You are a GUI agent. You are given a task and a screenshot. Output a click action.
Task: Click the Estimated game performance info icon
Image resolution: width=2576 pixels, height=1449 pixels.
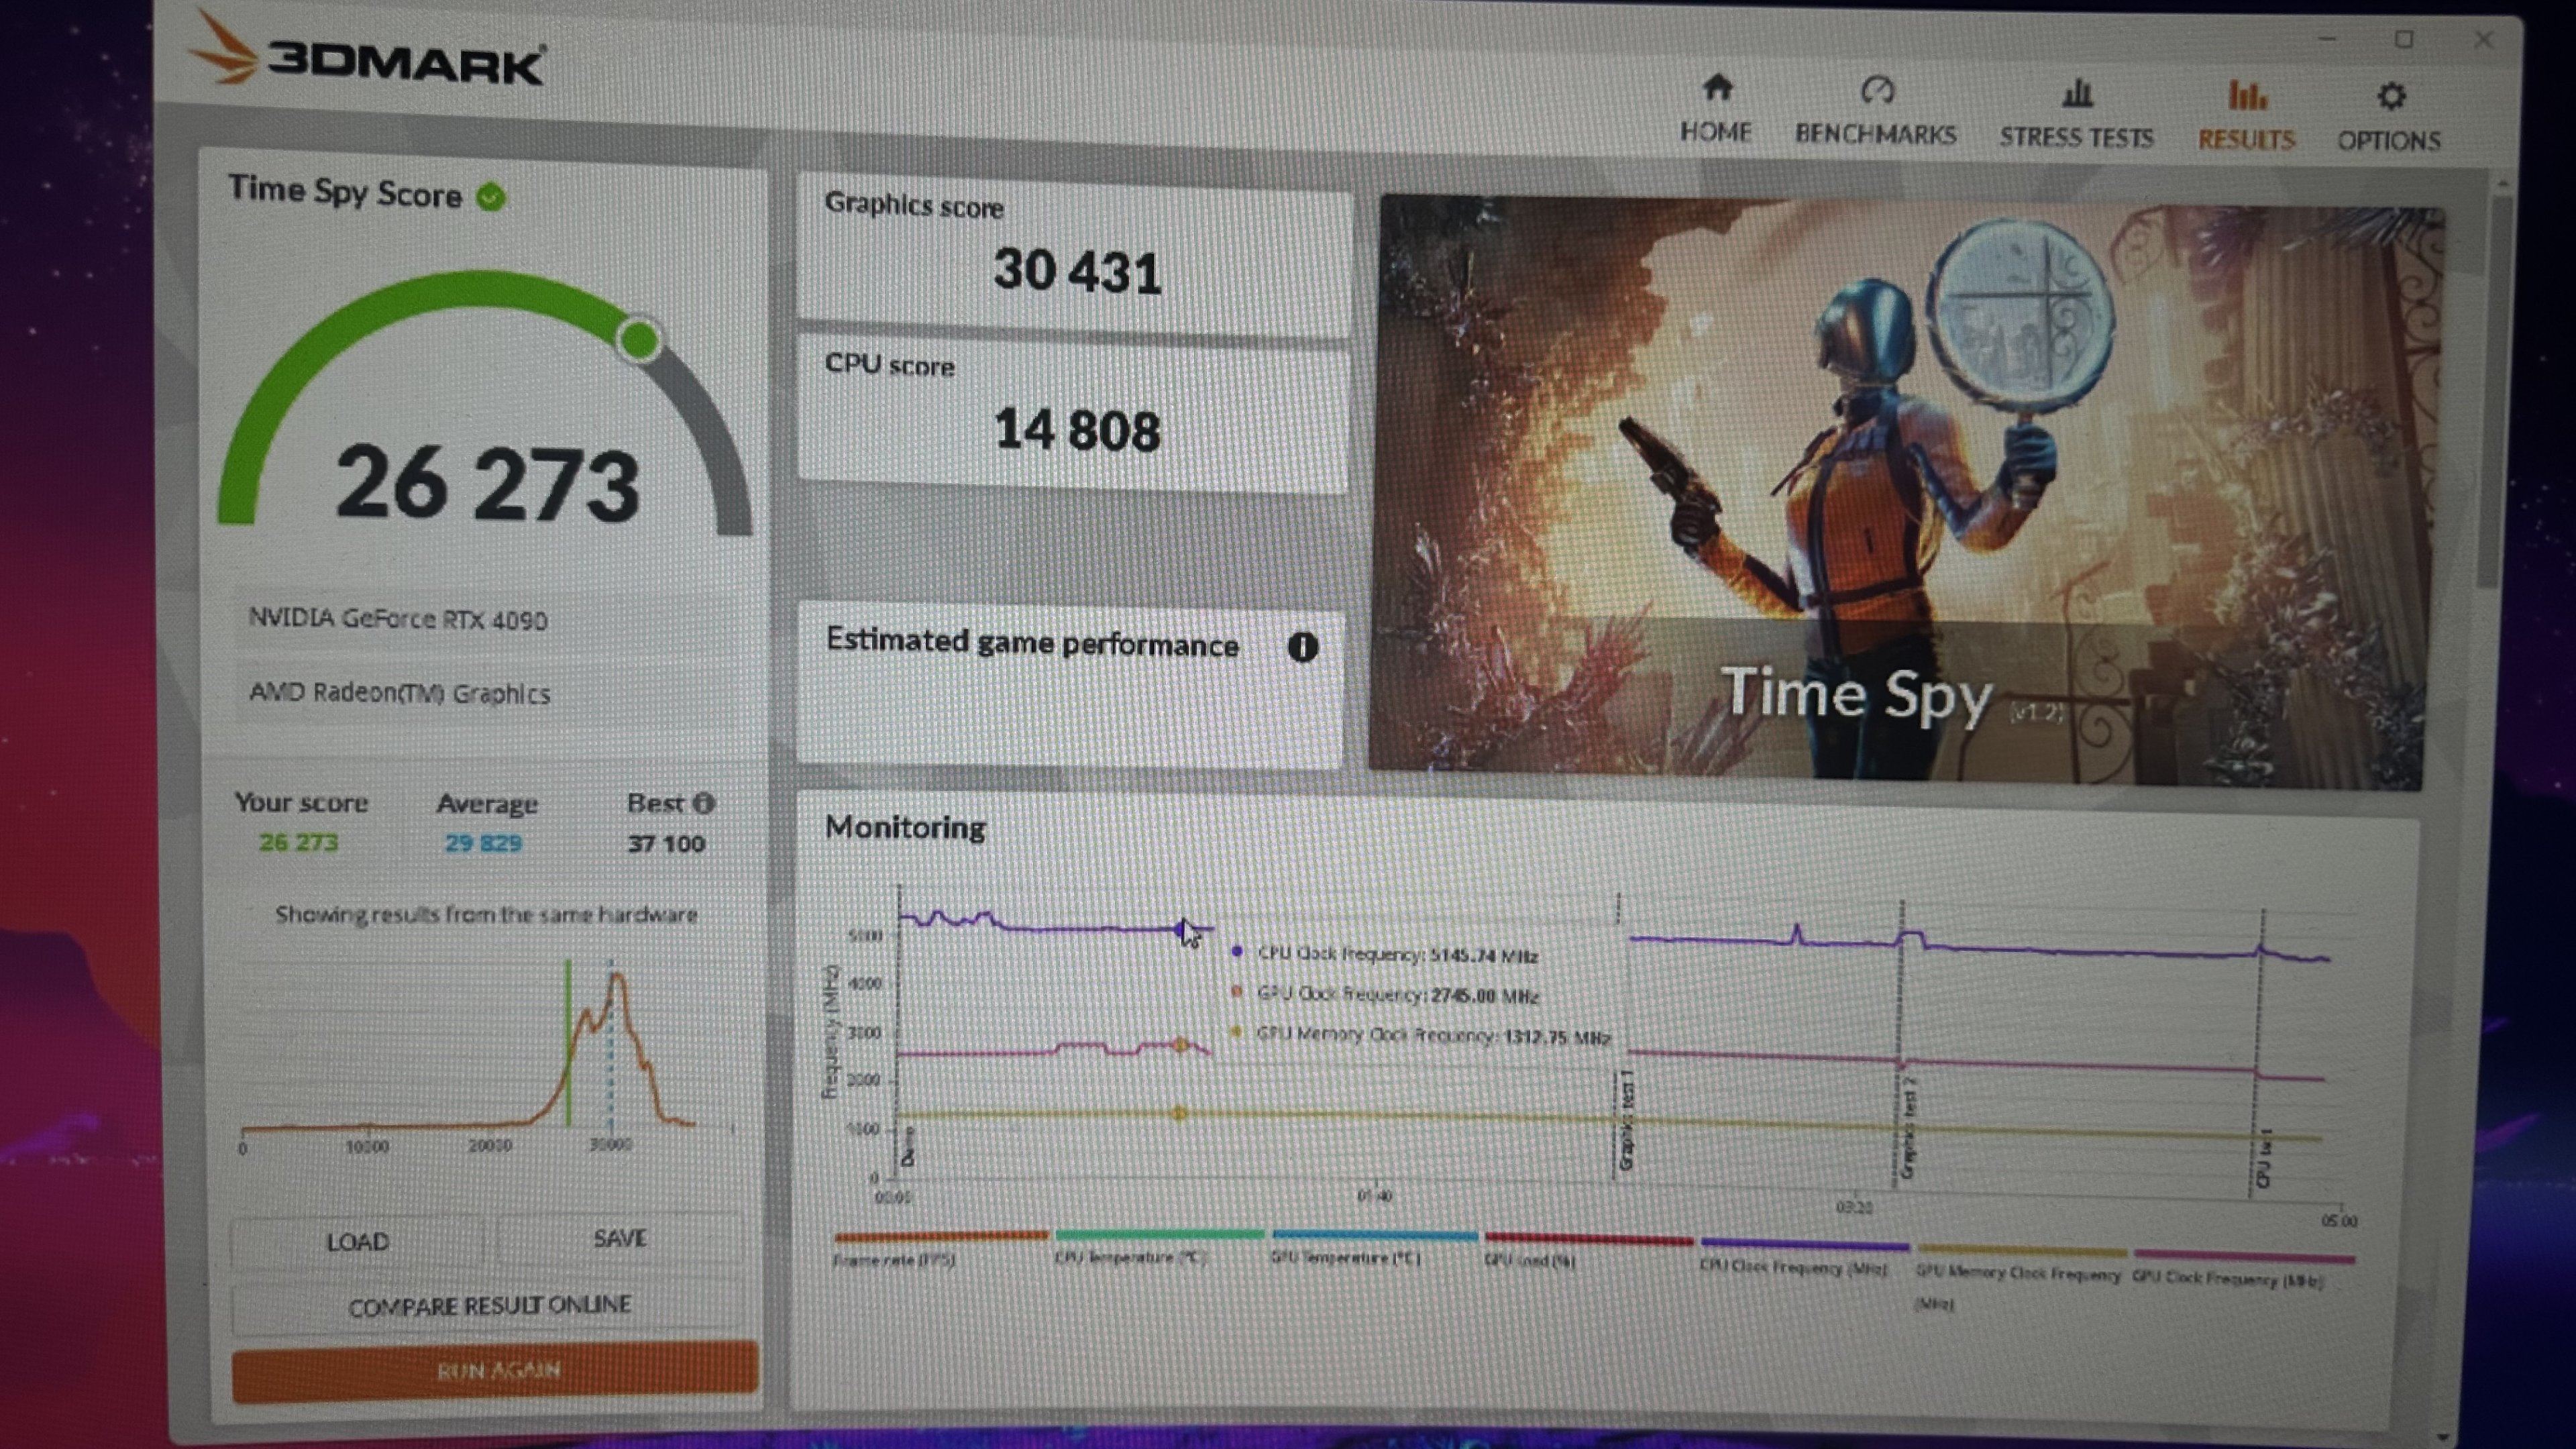pyautogui.click(x=1302, y=647)
